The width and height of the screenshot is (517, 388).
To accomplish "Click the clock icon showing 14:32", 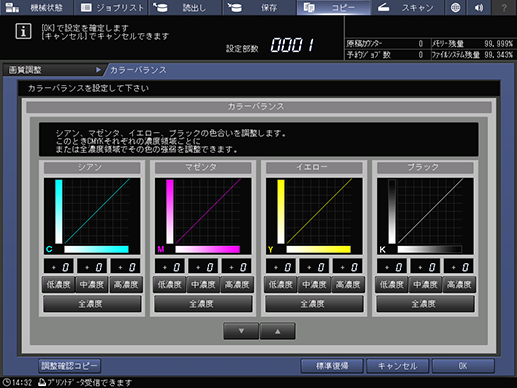I will tap(6, 382).
